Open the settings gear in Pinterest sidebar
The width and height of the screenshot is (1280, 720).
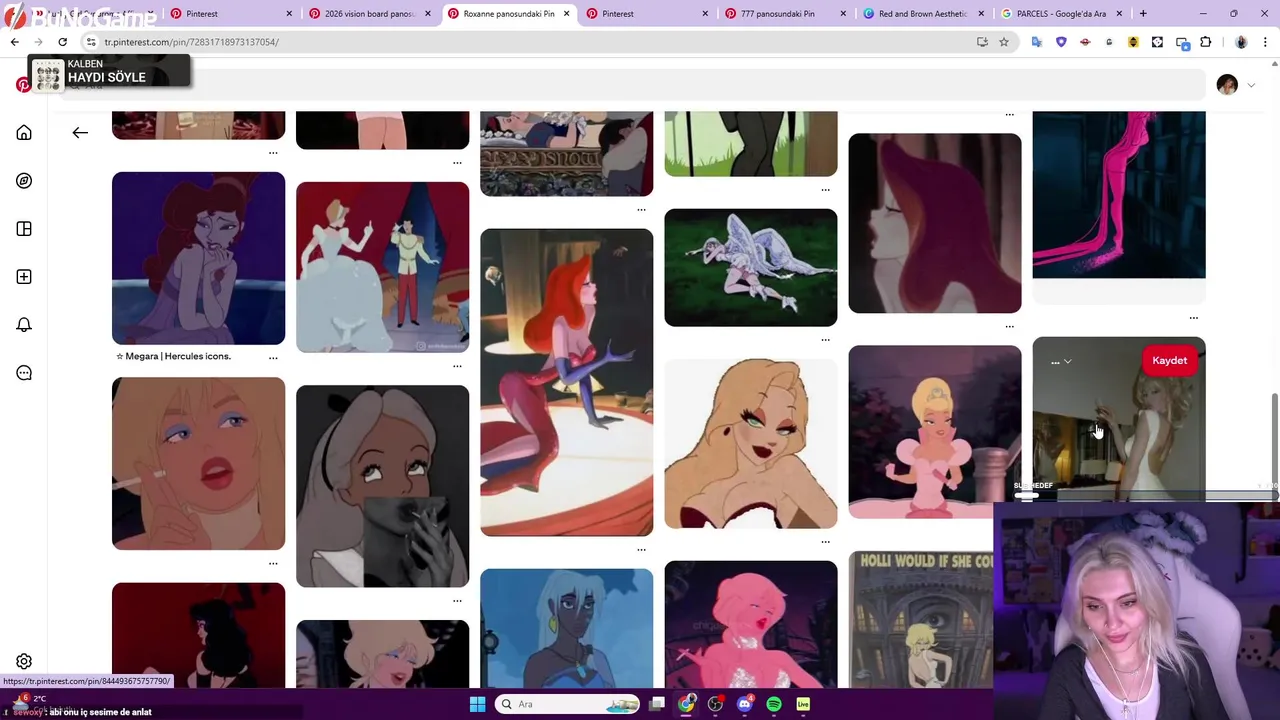pyautogui.click(x=24, y=661)
